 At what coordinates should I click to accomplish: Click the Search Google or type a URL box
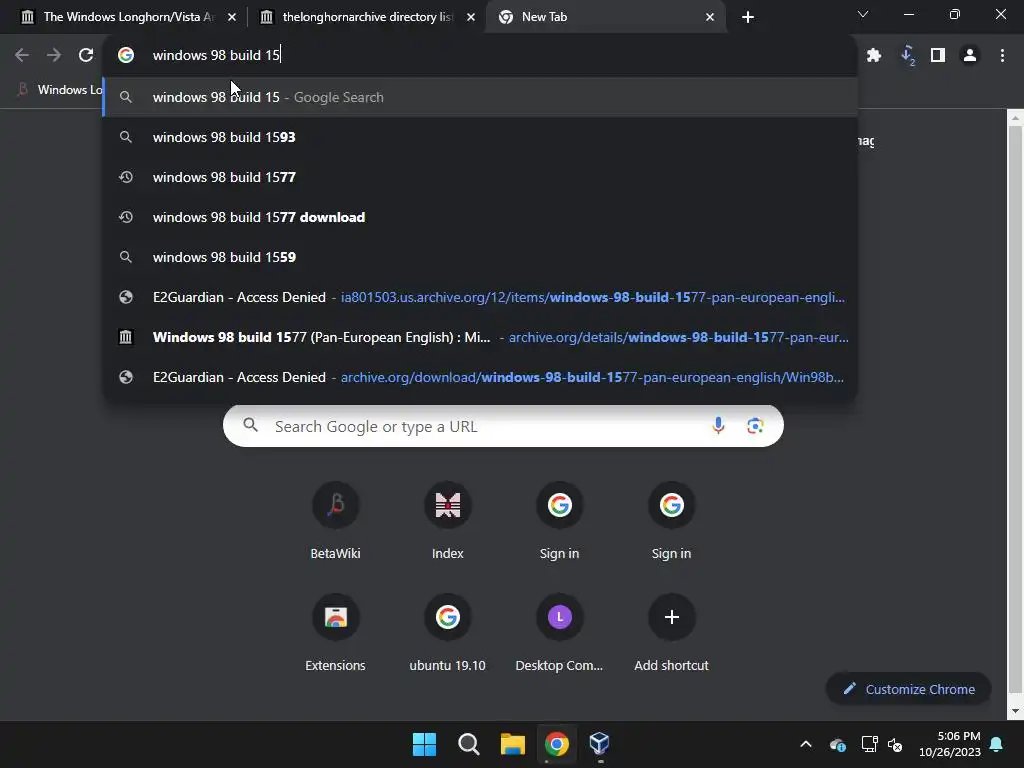point(503,426)
